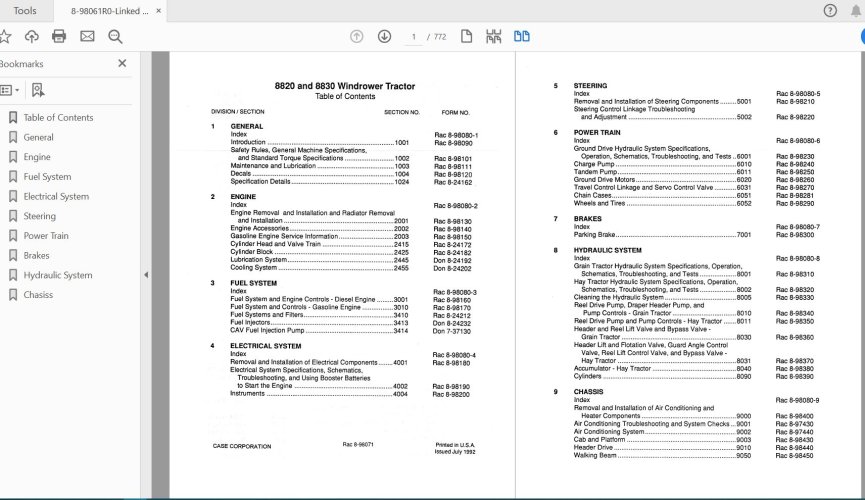
Task: Click the Introduction 1001 entry
Action: [x=319, y=142]
